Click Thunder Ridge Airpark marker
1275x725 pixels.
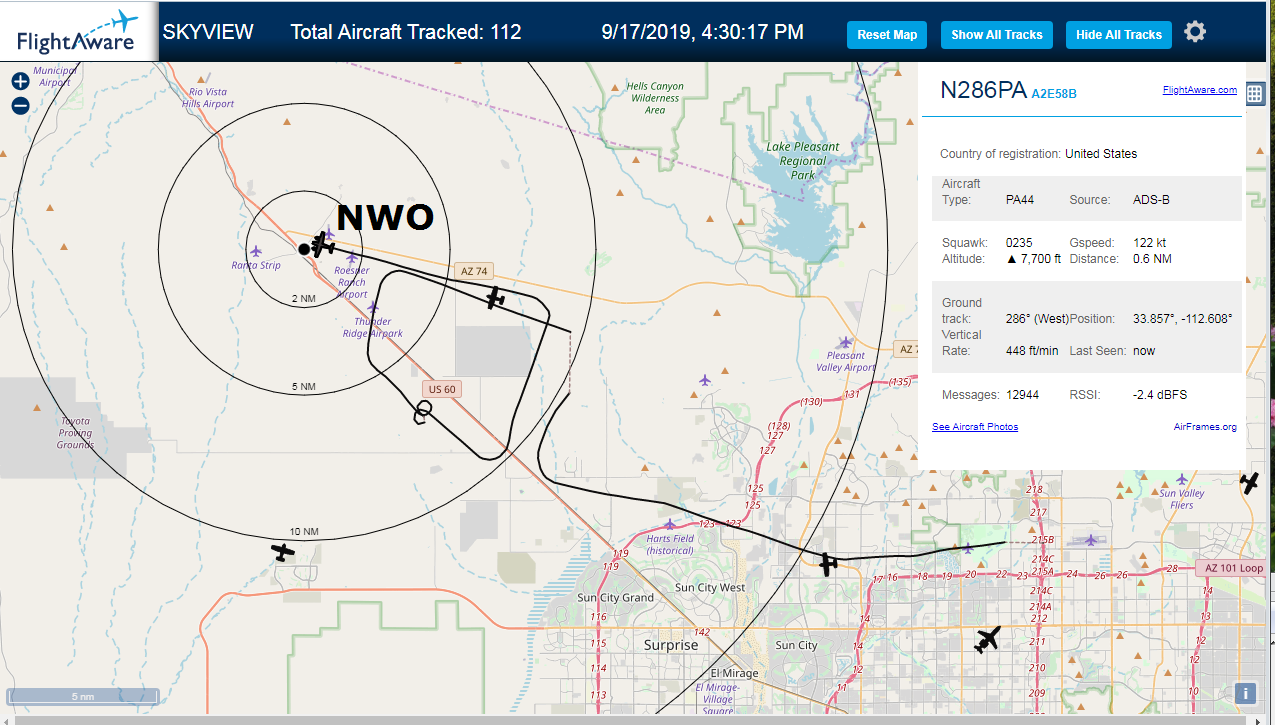(373, 308)
